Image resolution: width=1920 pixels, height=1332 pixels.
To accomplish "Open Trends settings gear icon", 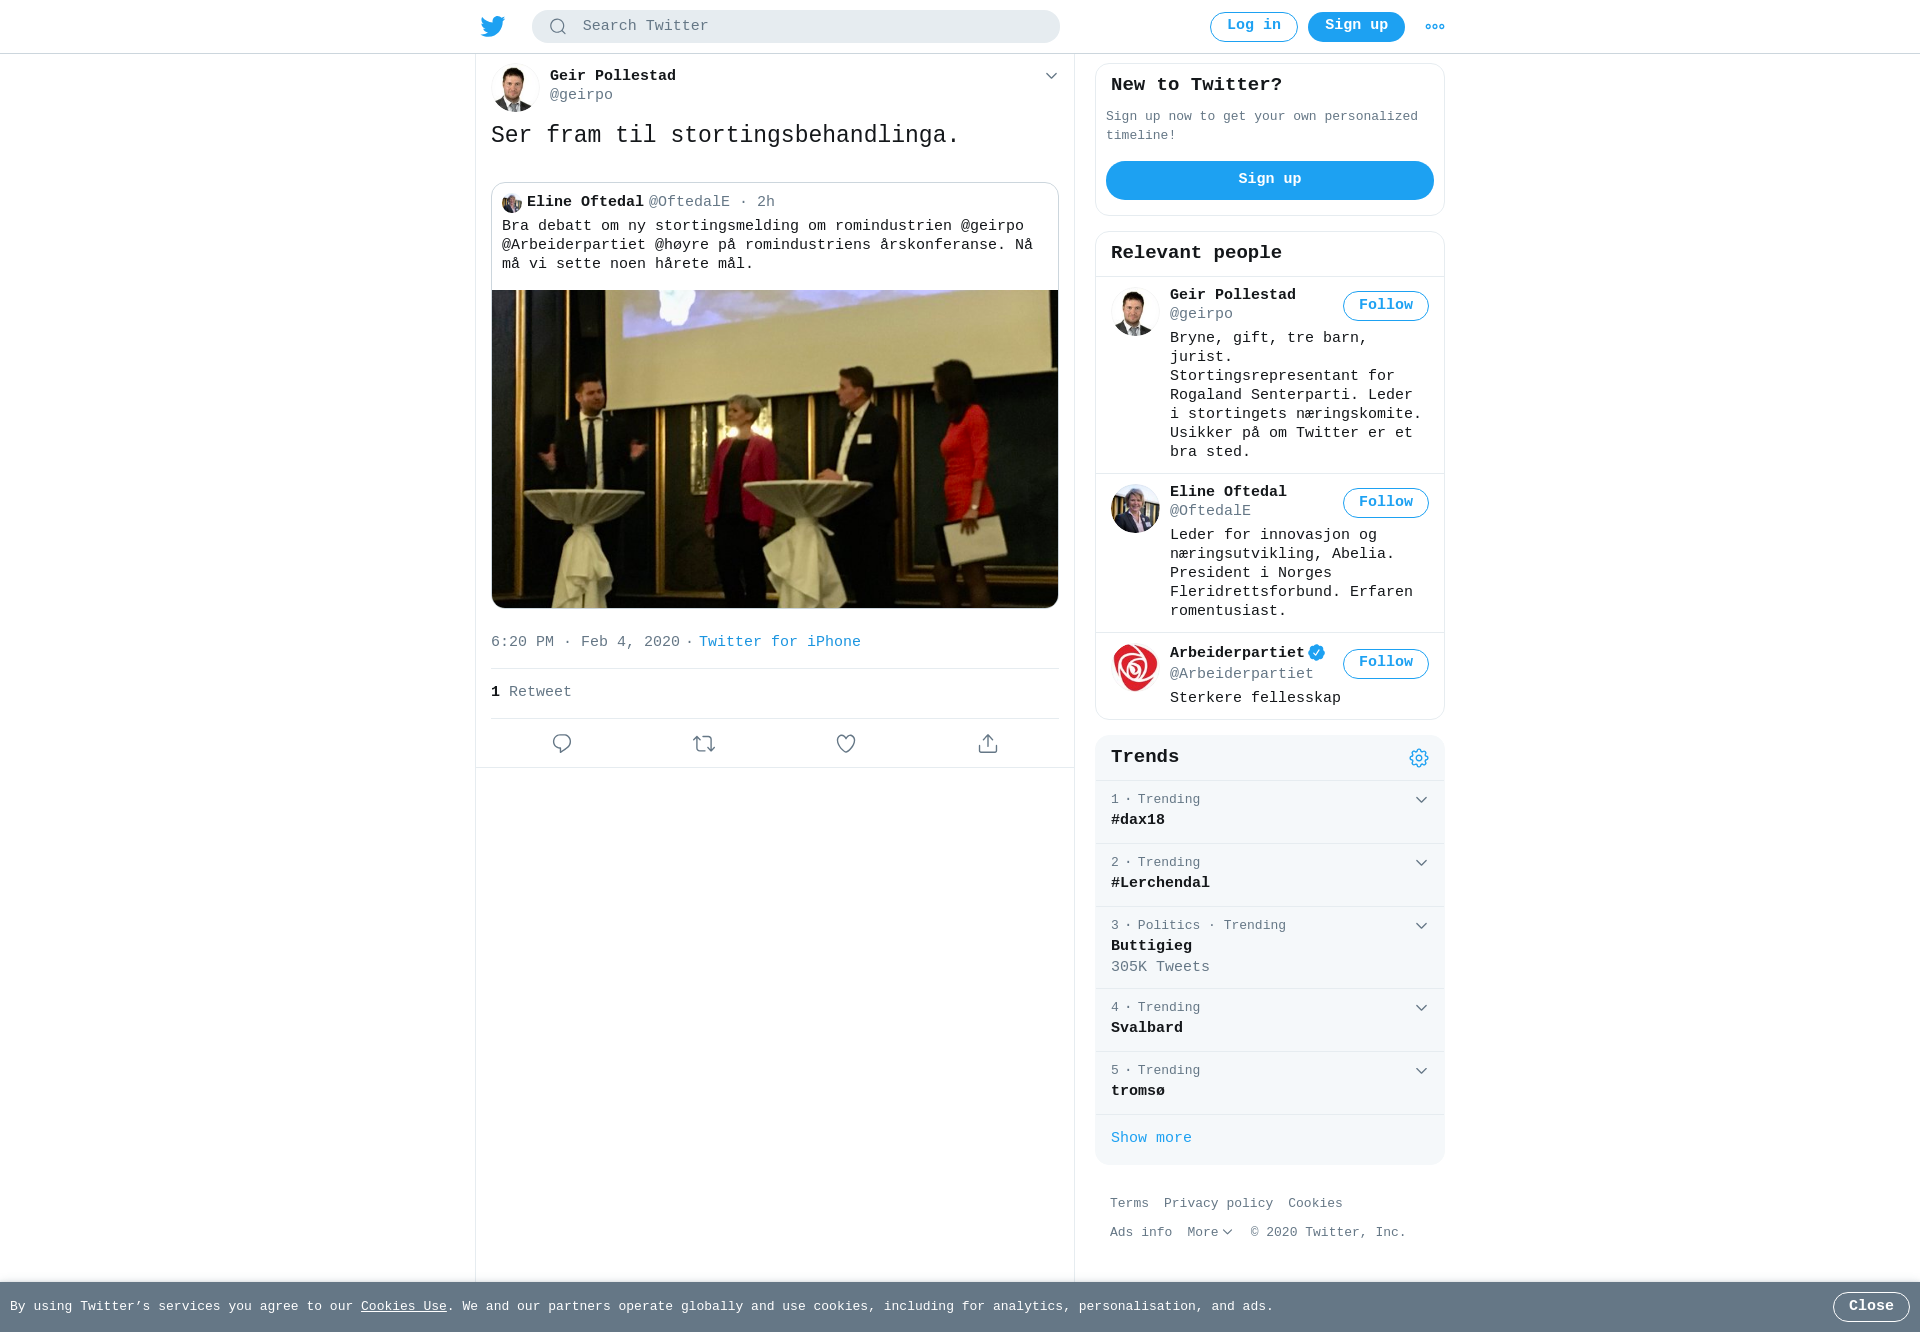I will (1419, 758).
